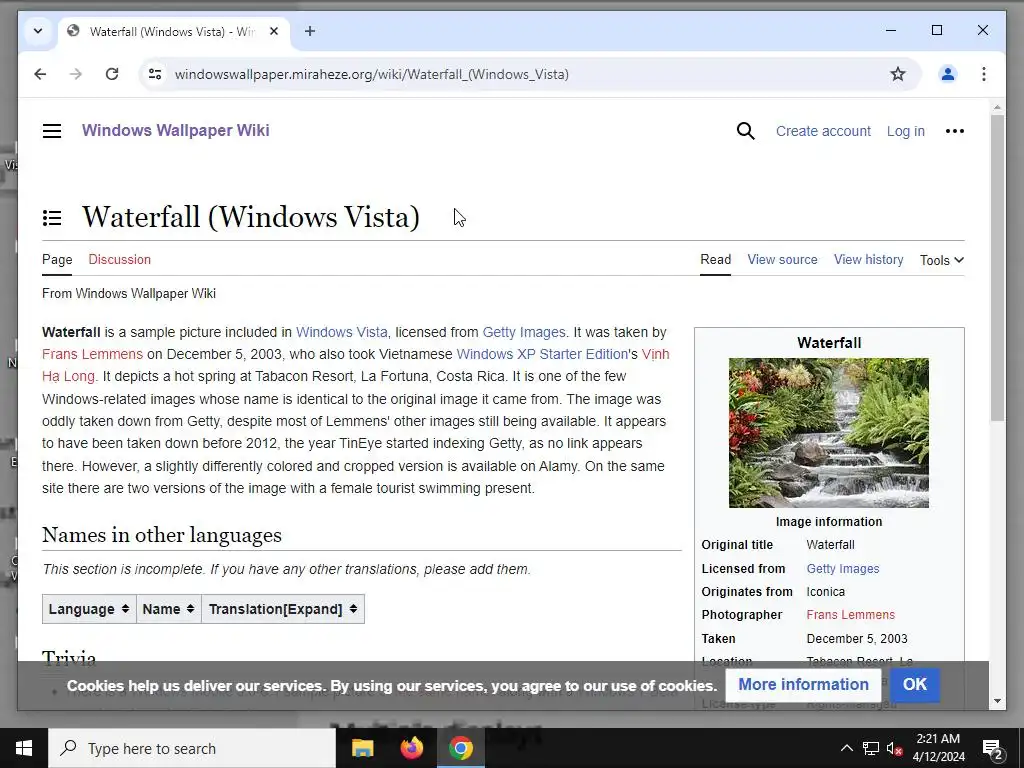Screen dimensions: 1024x768
Task: Open the network status tray icon
Action: [x=871, y=748]
